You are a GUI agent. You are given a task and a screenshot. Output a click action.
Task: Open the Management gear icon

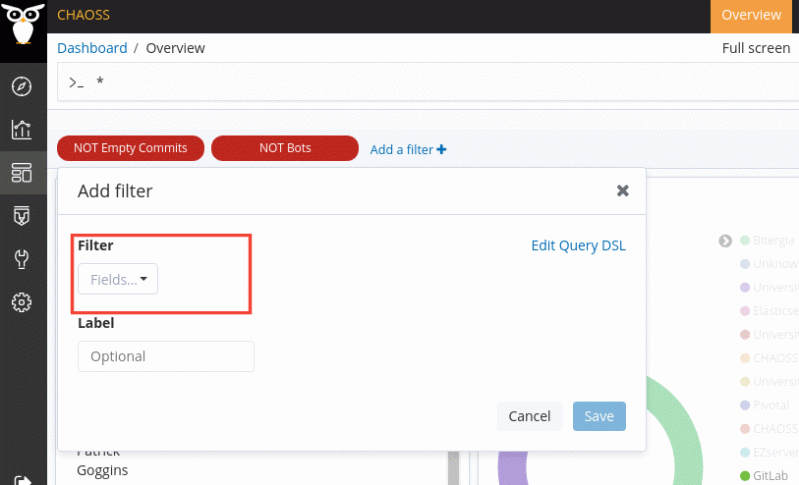(x=21, y=302)
